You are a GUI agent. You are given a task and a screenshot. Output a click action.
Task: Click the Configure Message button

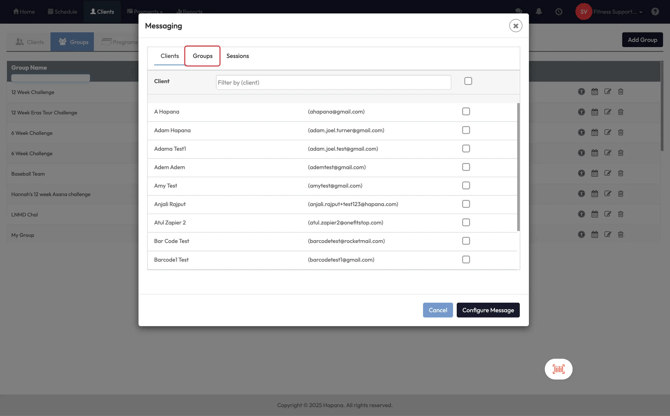[488, 310]
